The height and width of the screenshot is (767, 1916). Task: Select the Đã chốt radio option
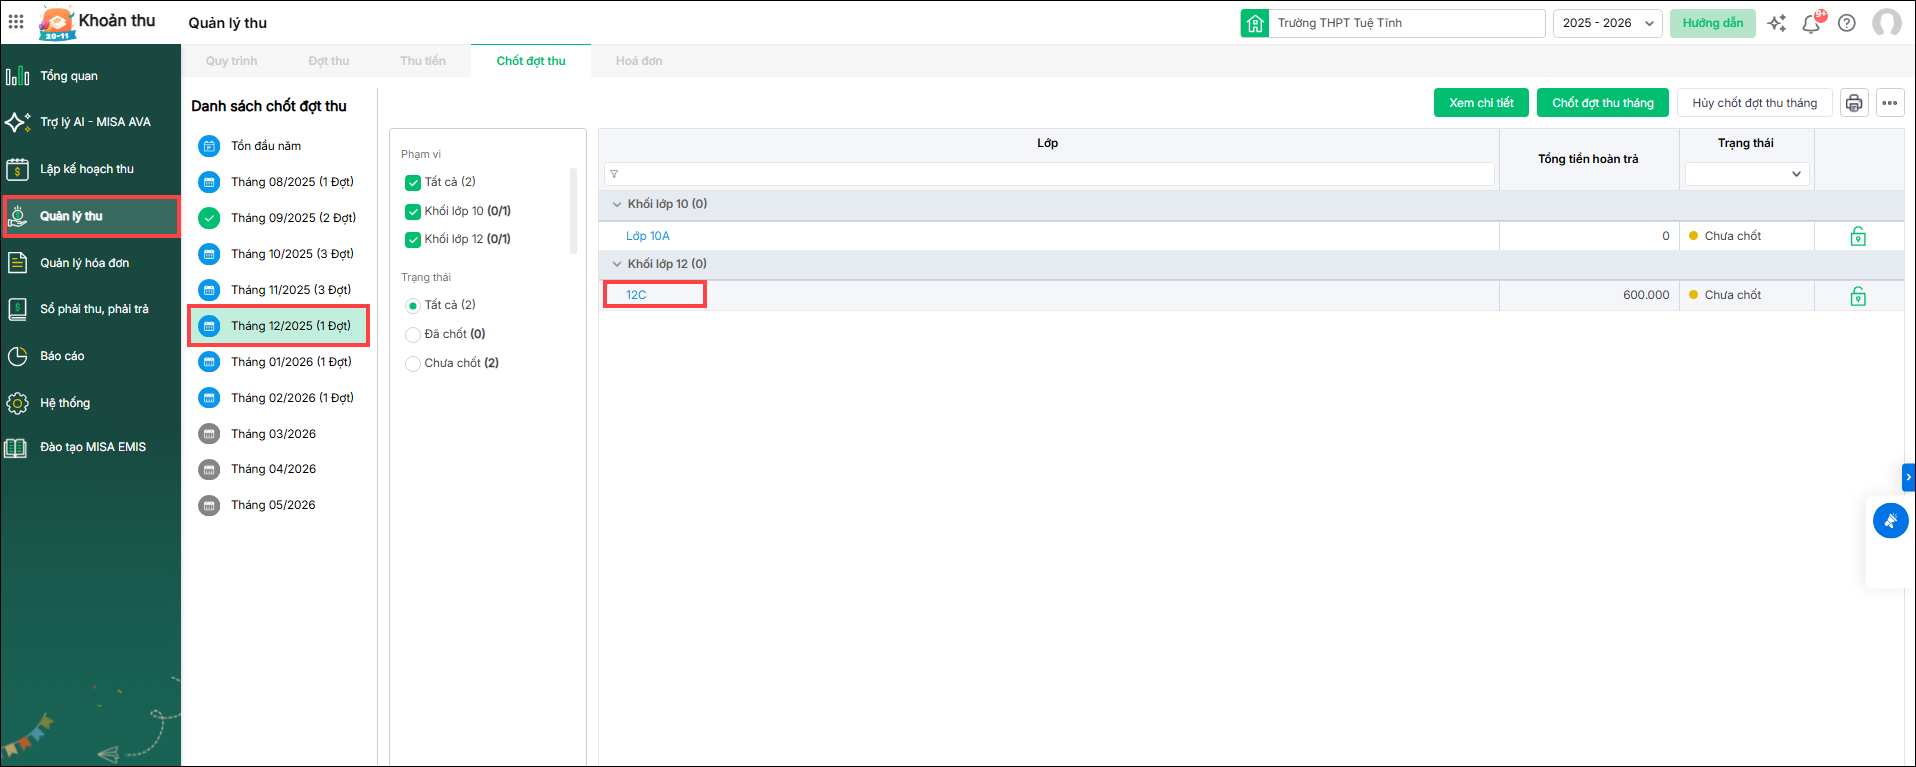(x=412, y=335)
